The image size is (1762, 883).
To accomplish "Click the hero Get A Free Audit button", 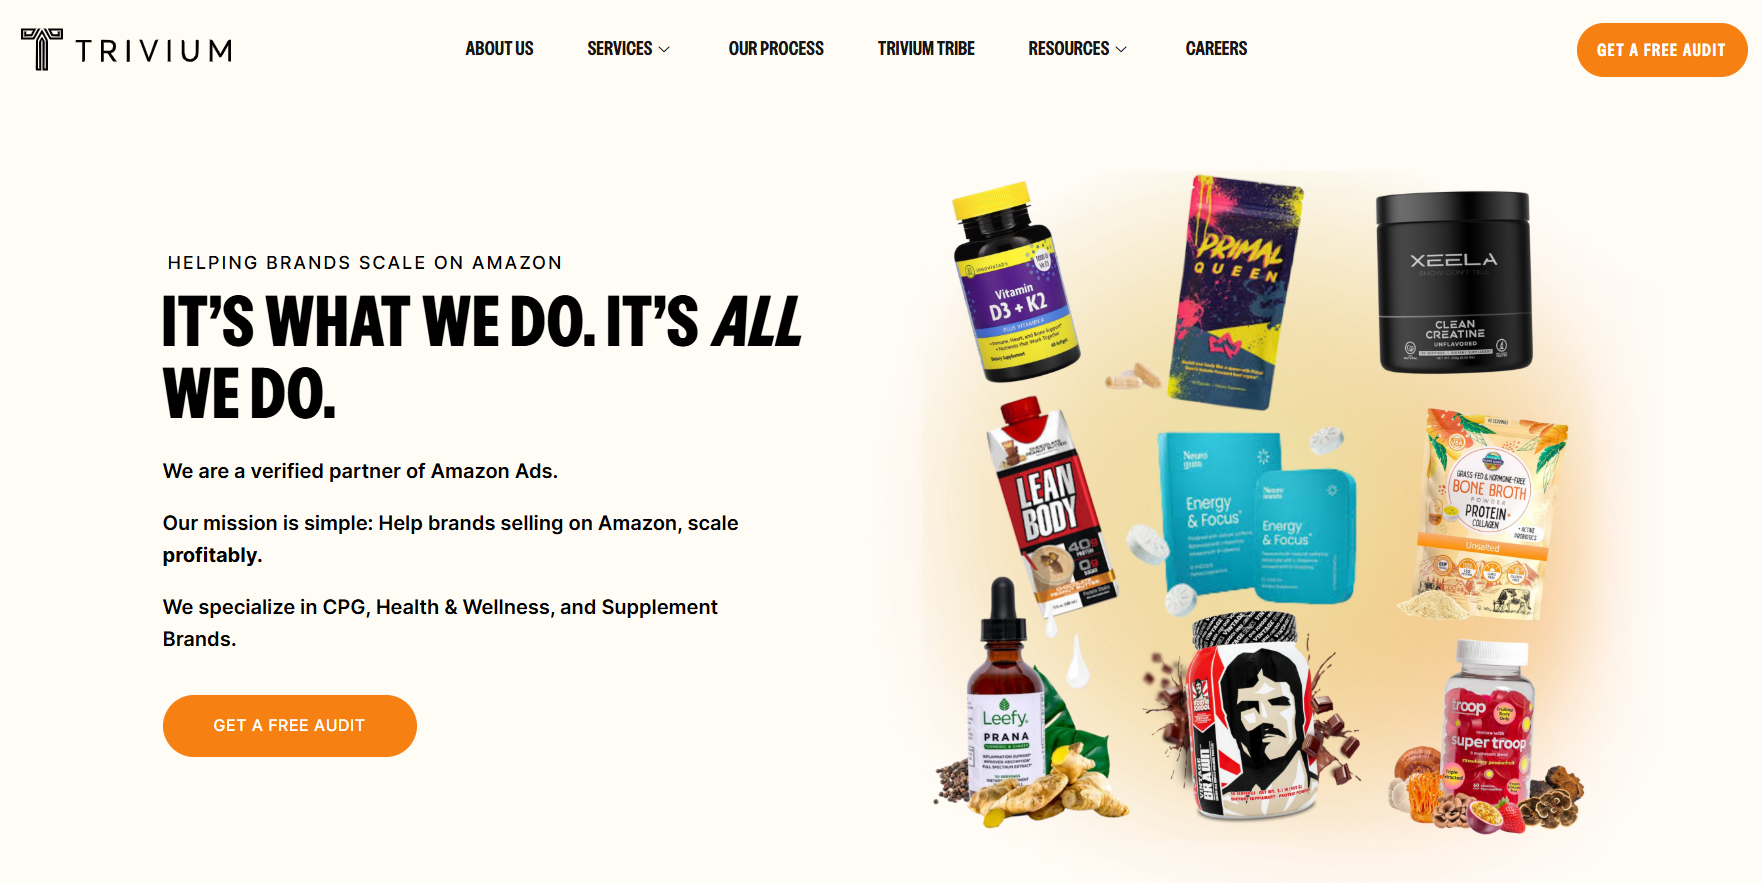I will click(289, 726).
